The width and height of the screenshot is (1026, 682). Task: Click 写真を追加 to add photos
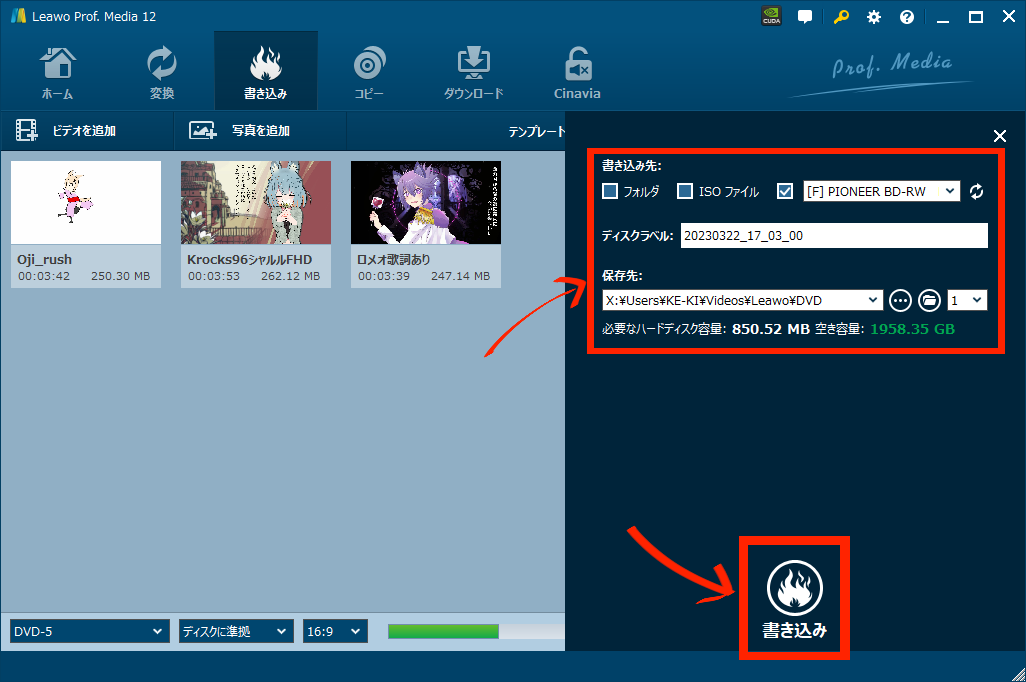tap(240, 131)
